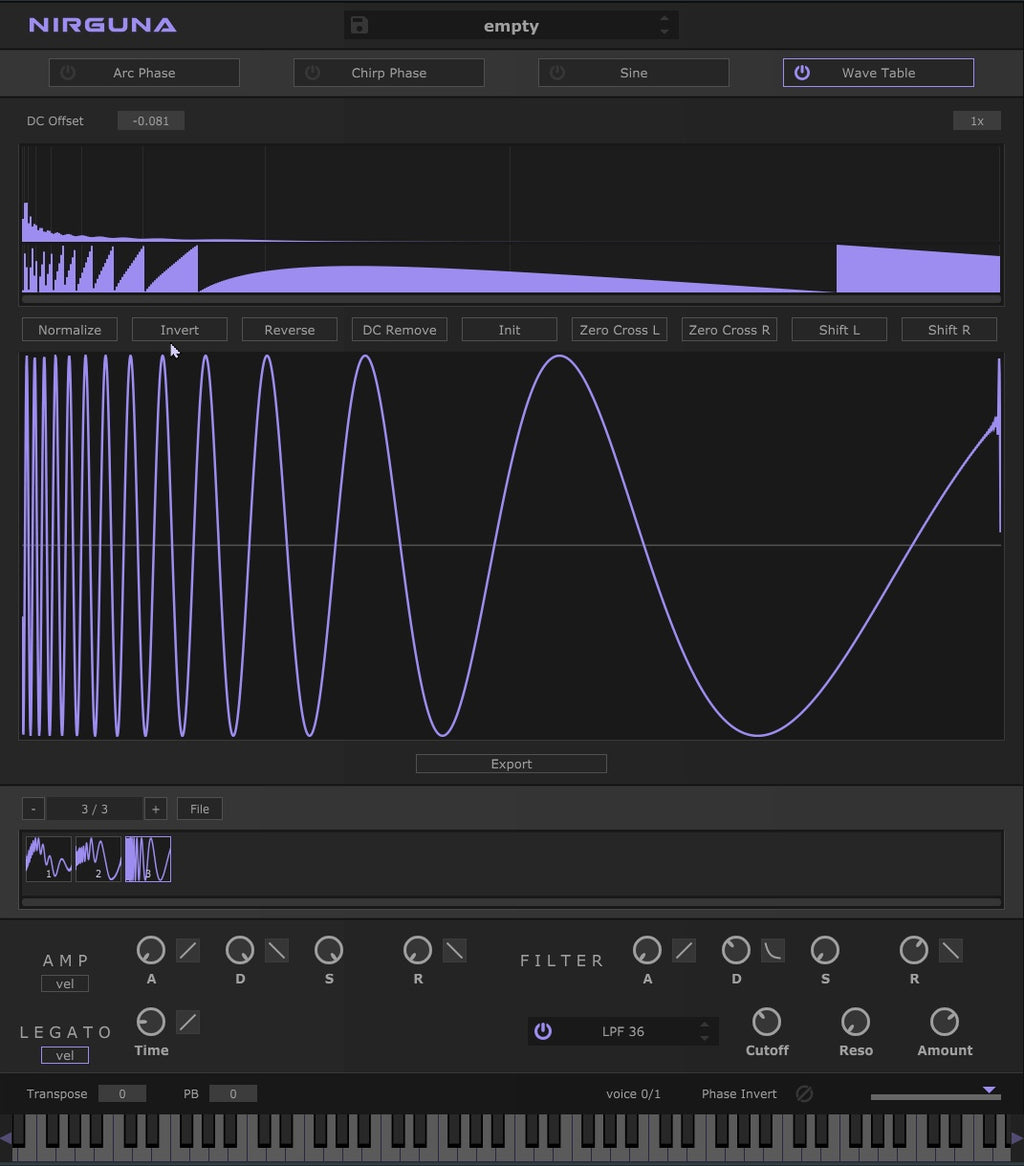Viewport: 1024px width, 1166px height.
Task: Select the Sine oscillator tab
Action: [633, 73]
